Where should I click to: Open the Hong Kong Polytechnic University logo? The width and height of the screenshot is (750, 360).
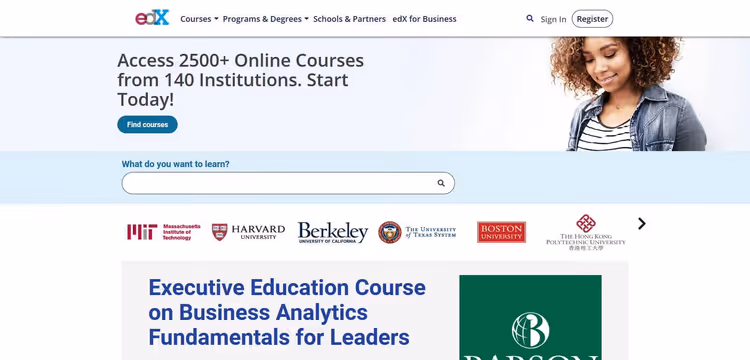[586, 232]
